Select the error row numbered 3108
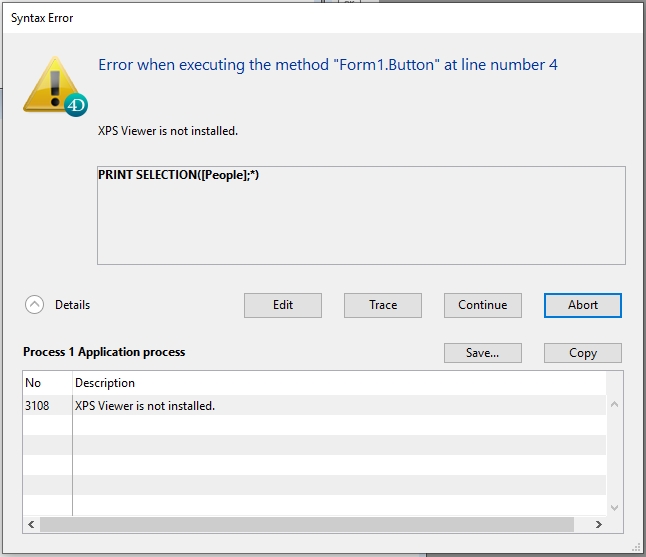646x557 pixels. [x=314, y=405]
